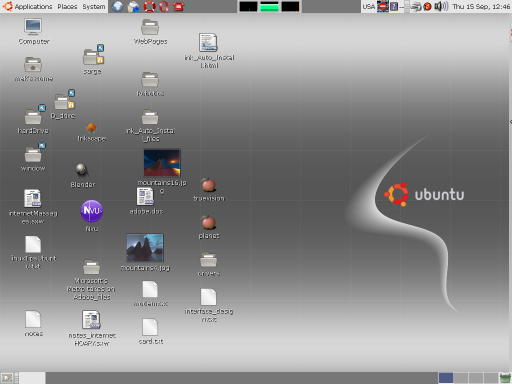Click the USA keyboard layout indicator
This screenshot has width=512, height=384.
[x=369, y=6]
